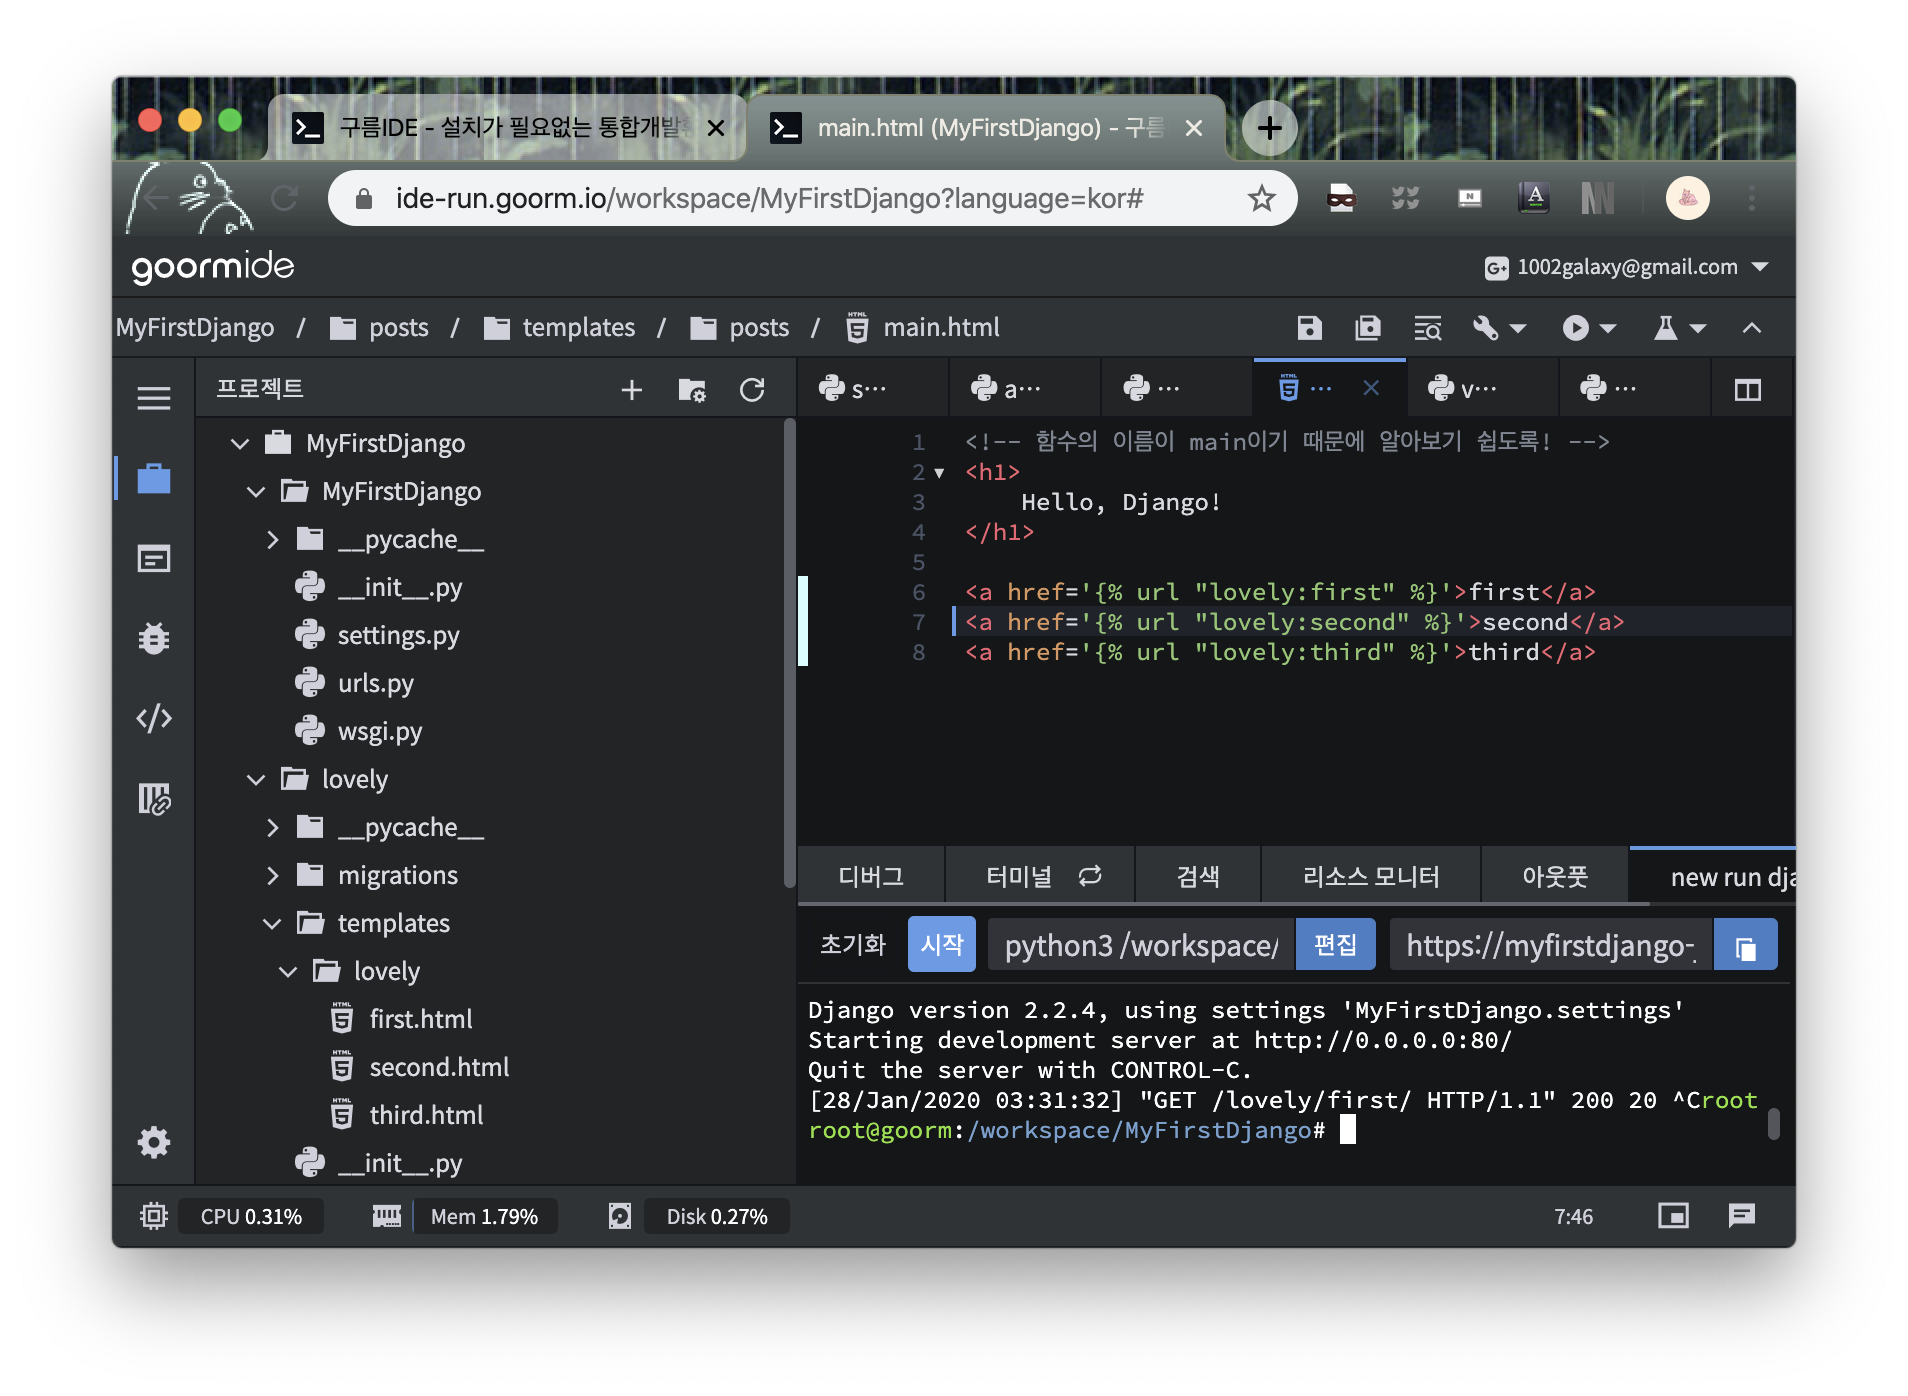Open settings.py in project tree
Viewport: 1908px width, 1396px height.
(x=398, y=635)
